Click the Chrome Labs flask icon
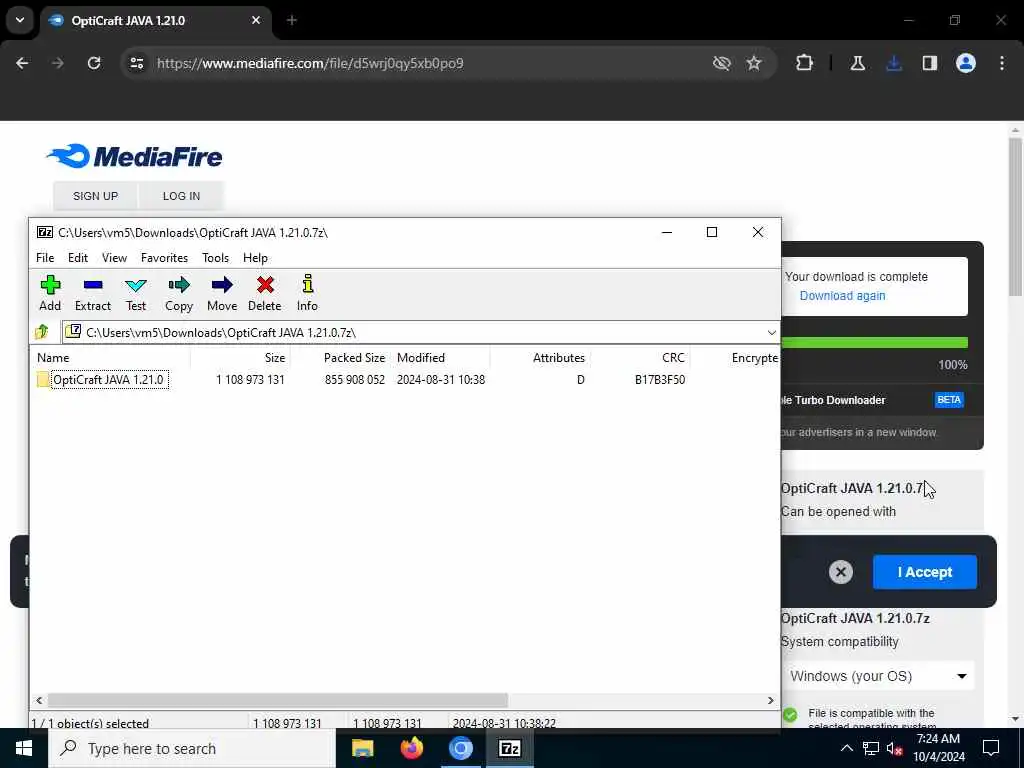The height and width of the screenshot is (768, 1024). (857, 63)
